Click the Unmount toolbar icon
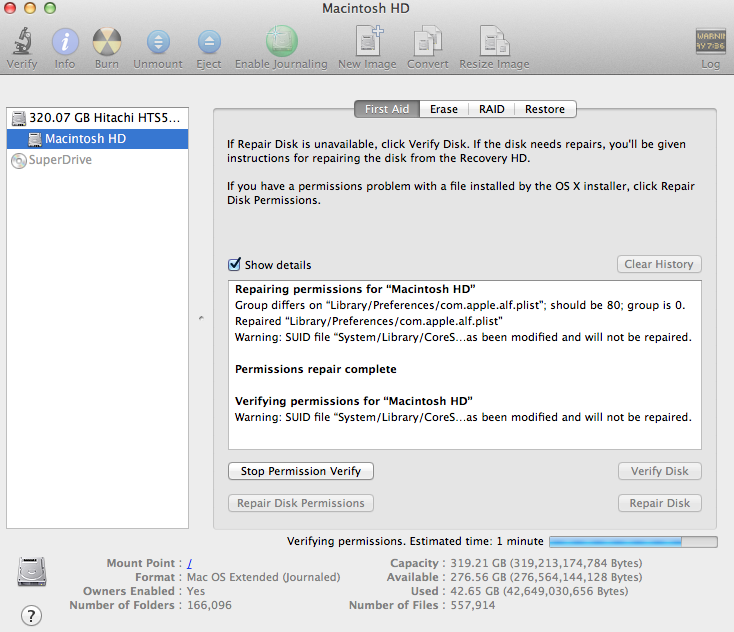 [158, 42]
